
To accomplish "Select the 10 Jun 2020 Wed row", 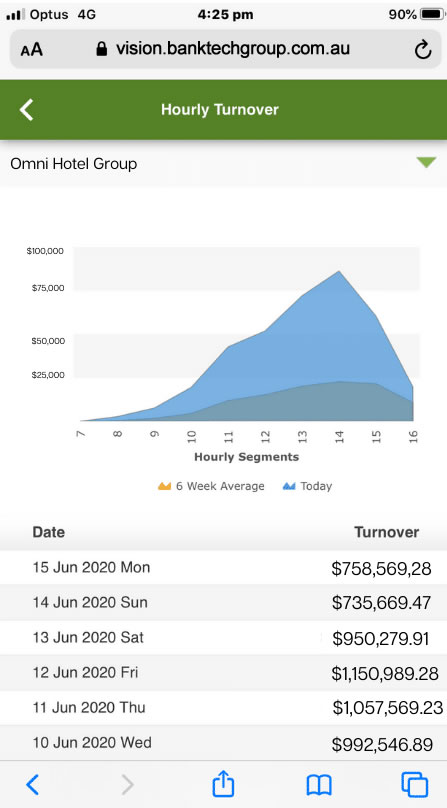I will tap(223, 743).
